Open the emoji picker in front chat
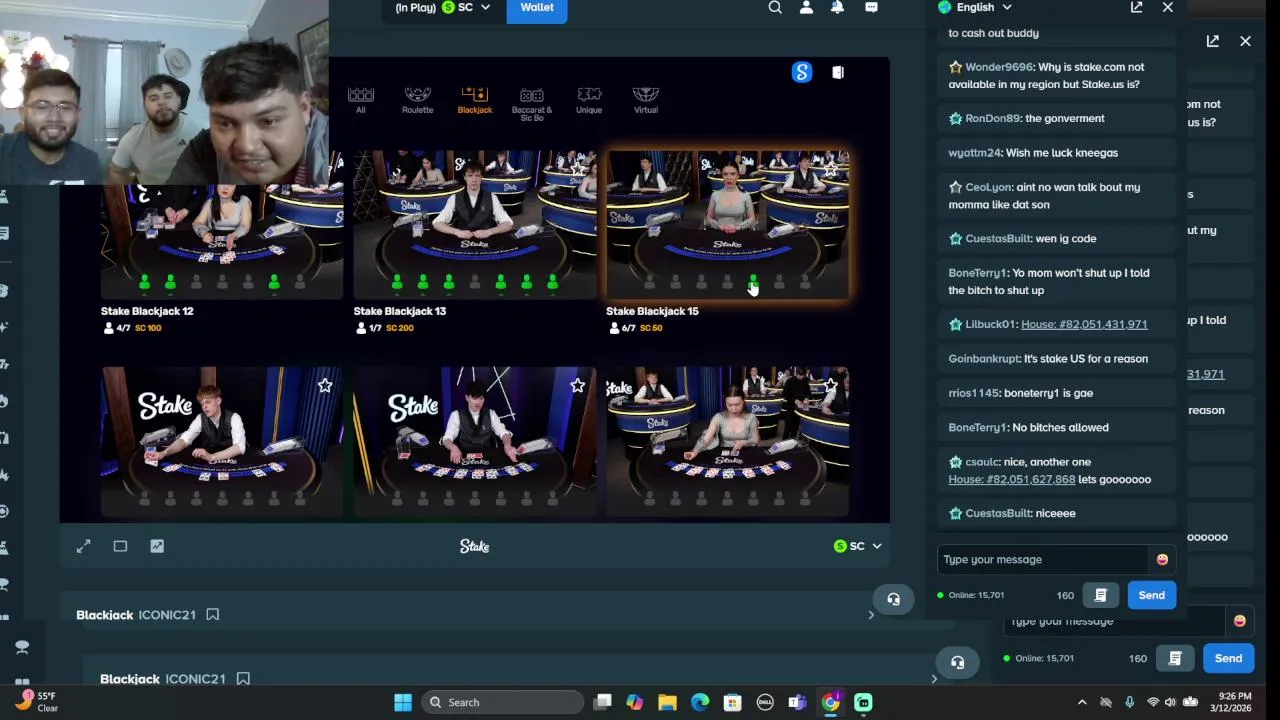Image resolution: width=1280 pixels, height=720 pixels. (x=1162, y=559)
